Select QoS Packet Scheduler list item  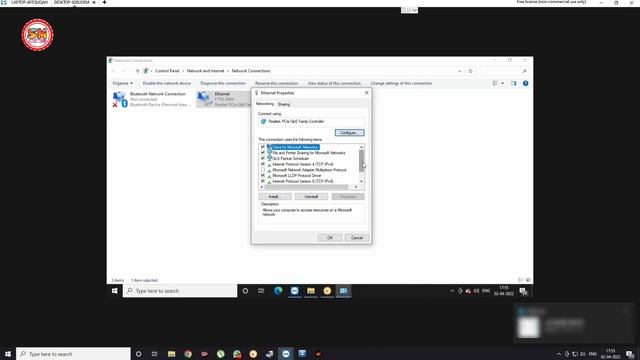(291, 158)
